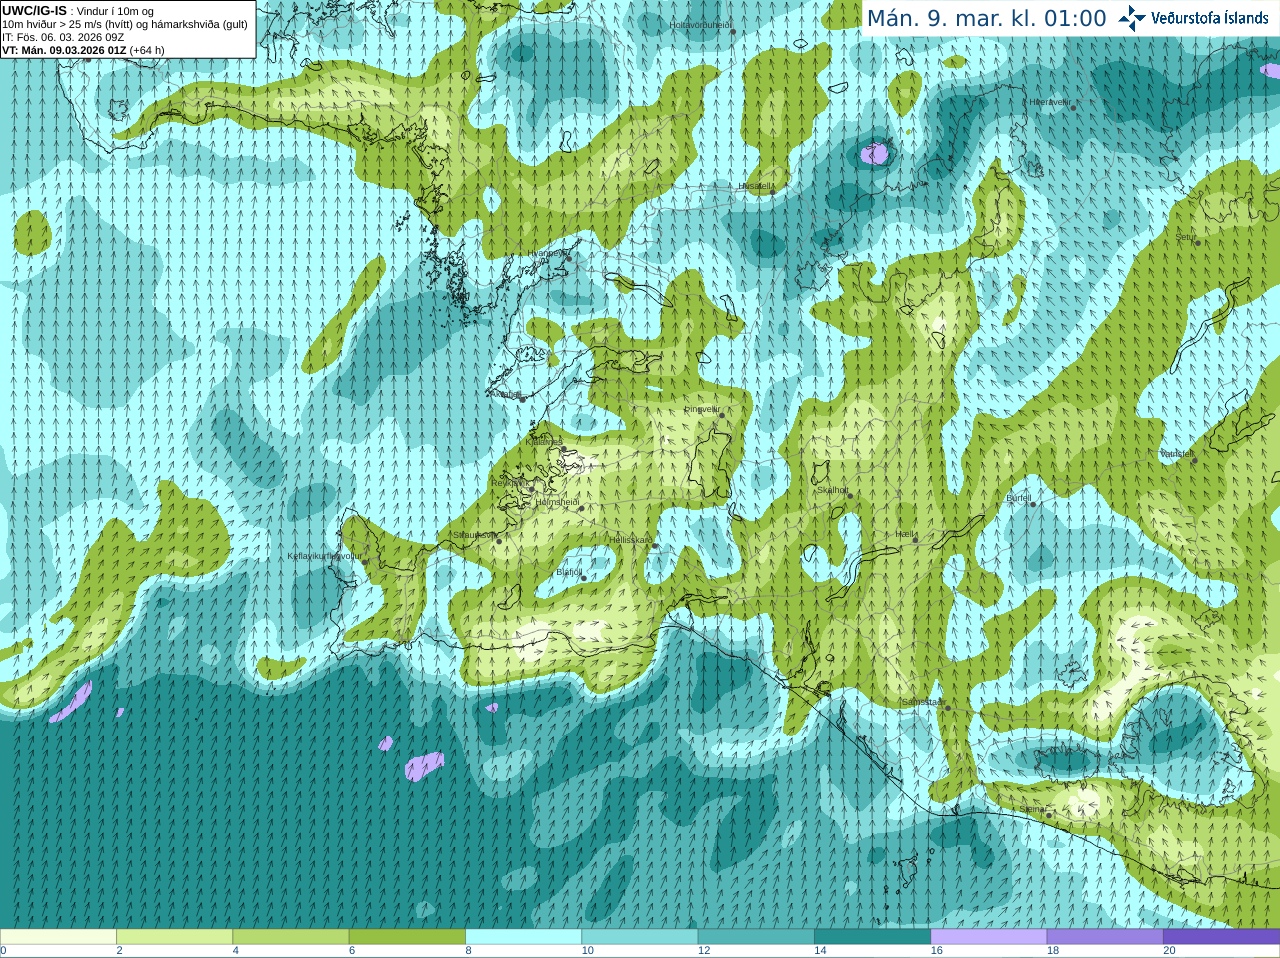Select the 6–8 m/s legend color swatch
This screenshot has height=958, width=1280.
(x=407, y=937)
